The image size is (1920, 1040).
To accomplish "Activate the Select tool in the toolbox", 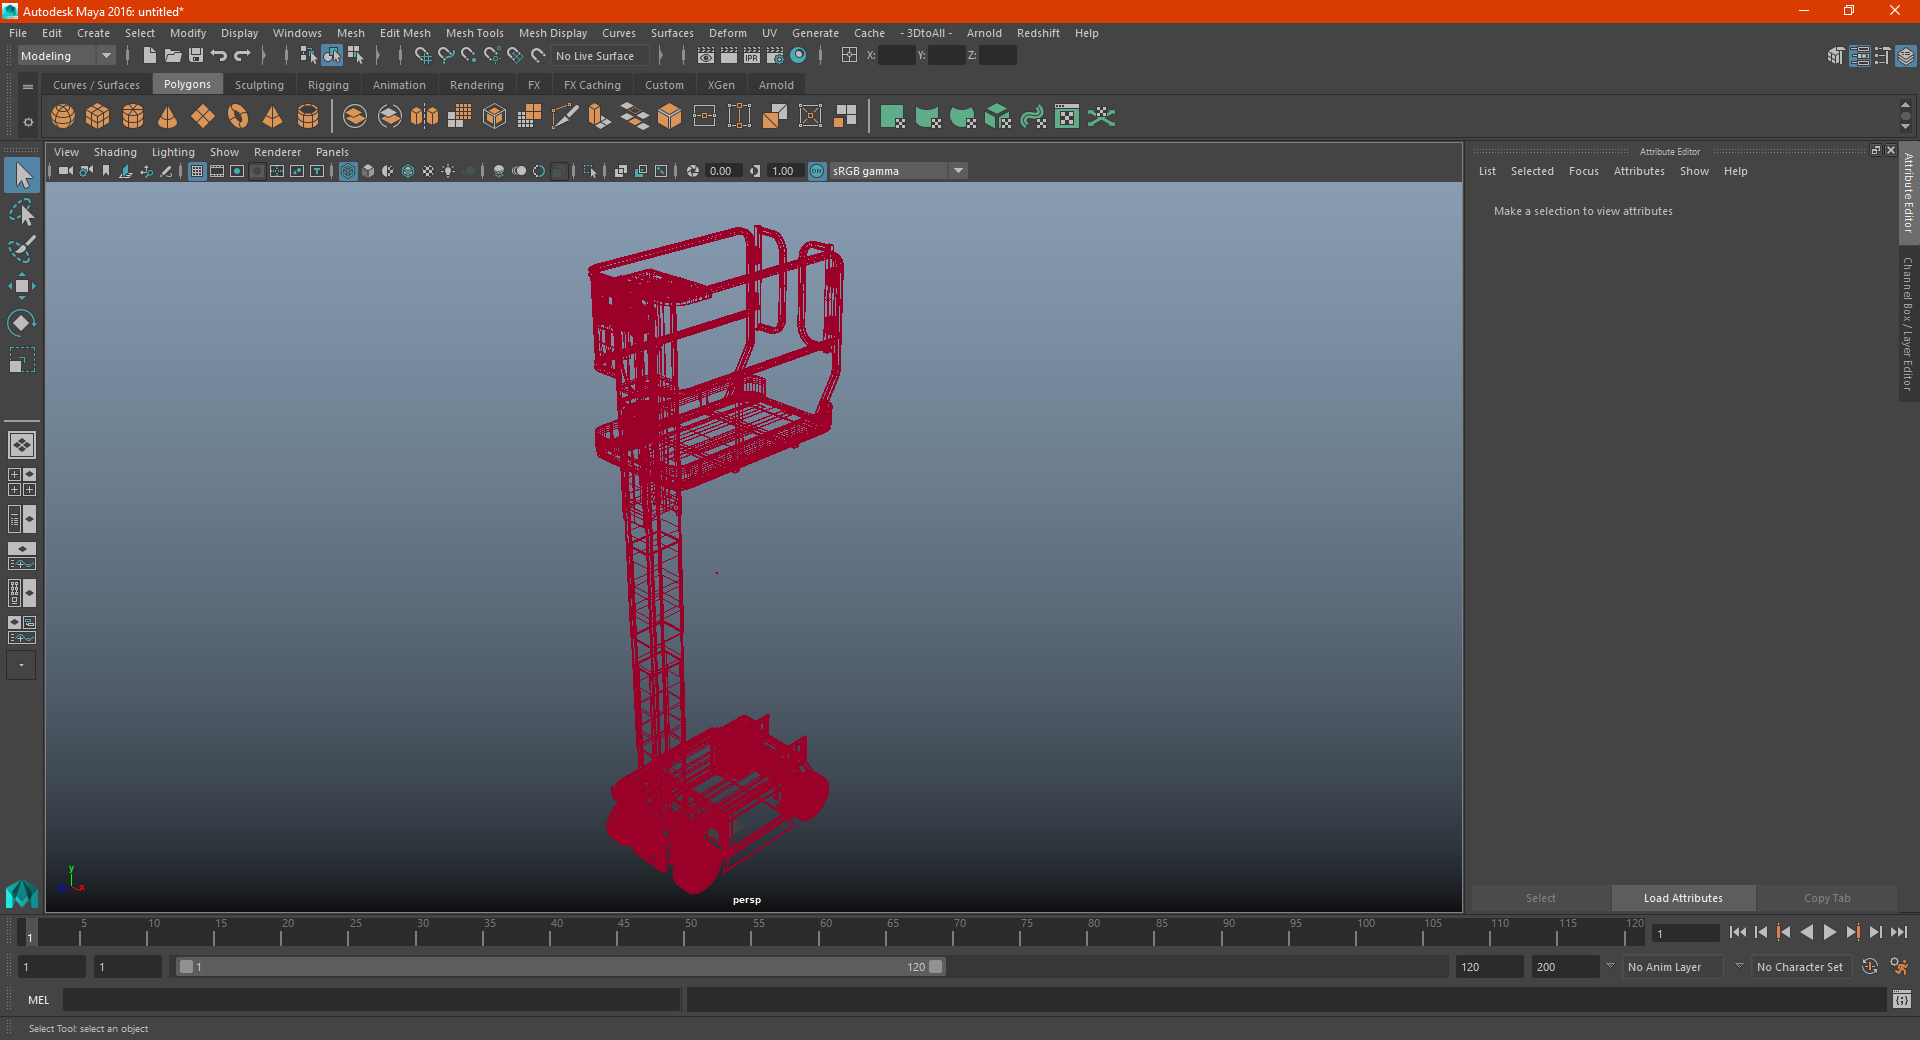I will click(22, 176).
